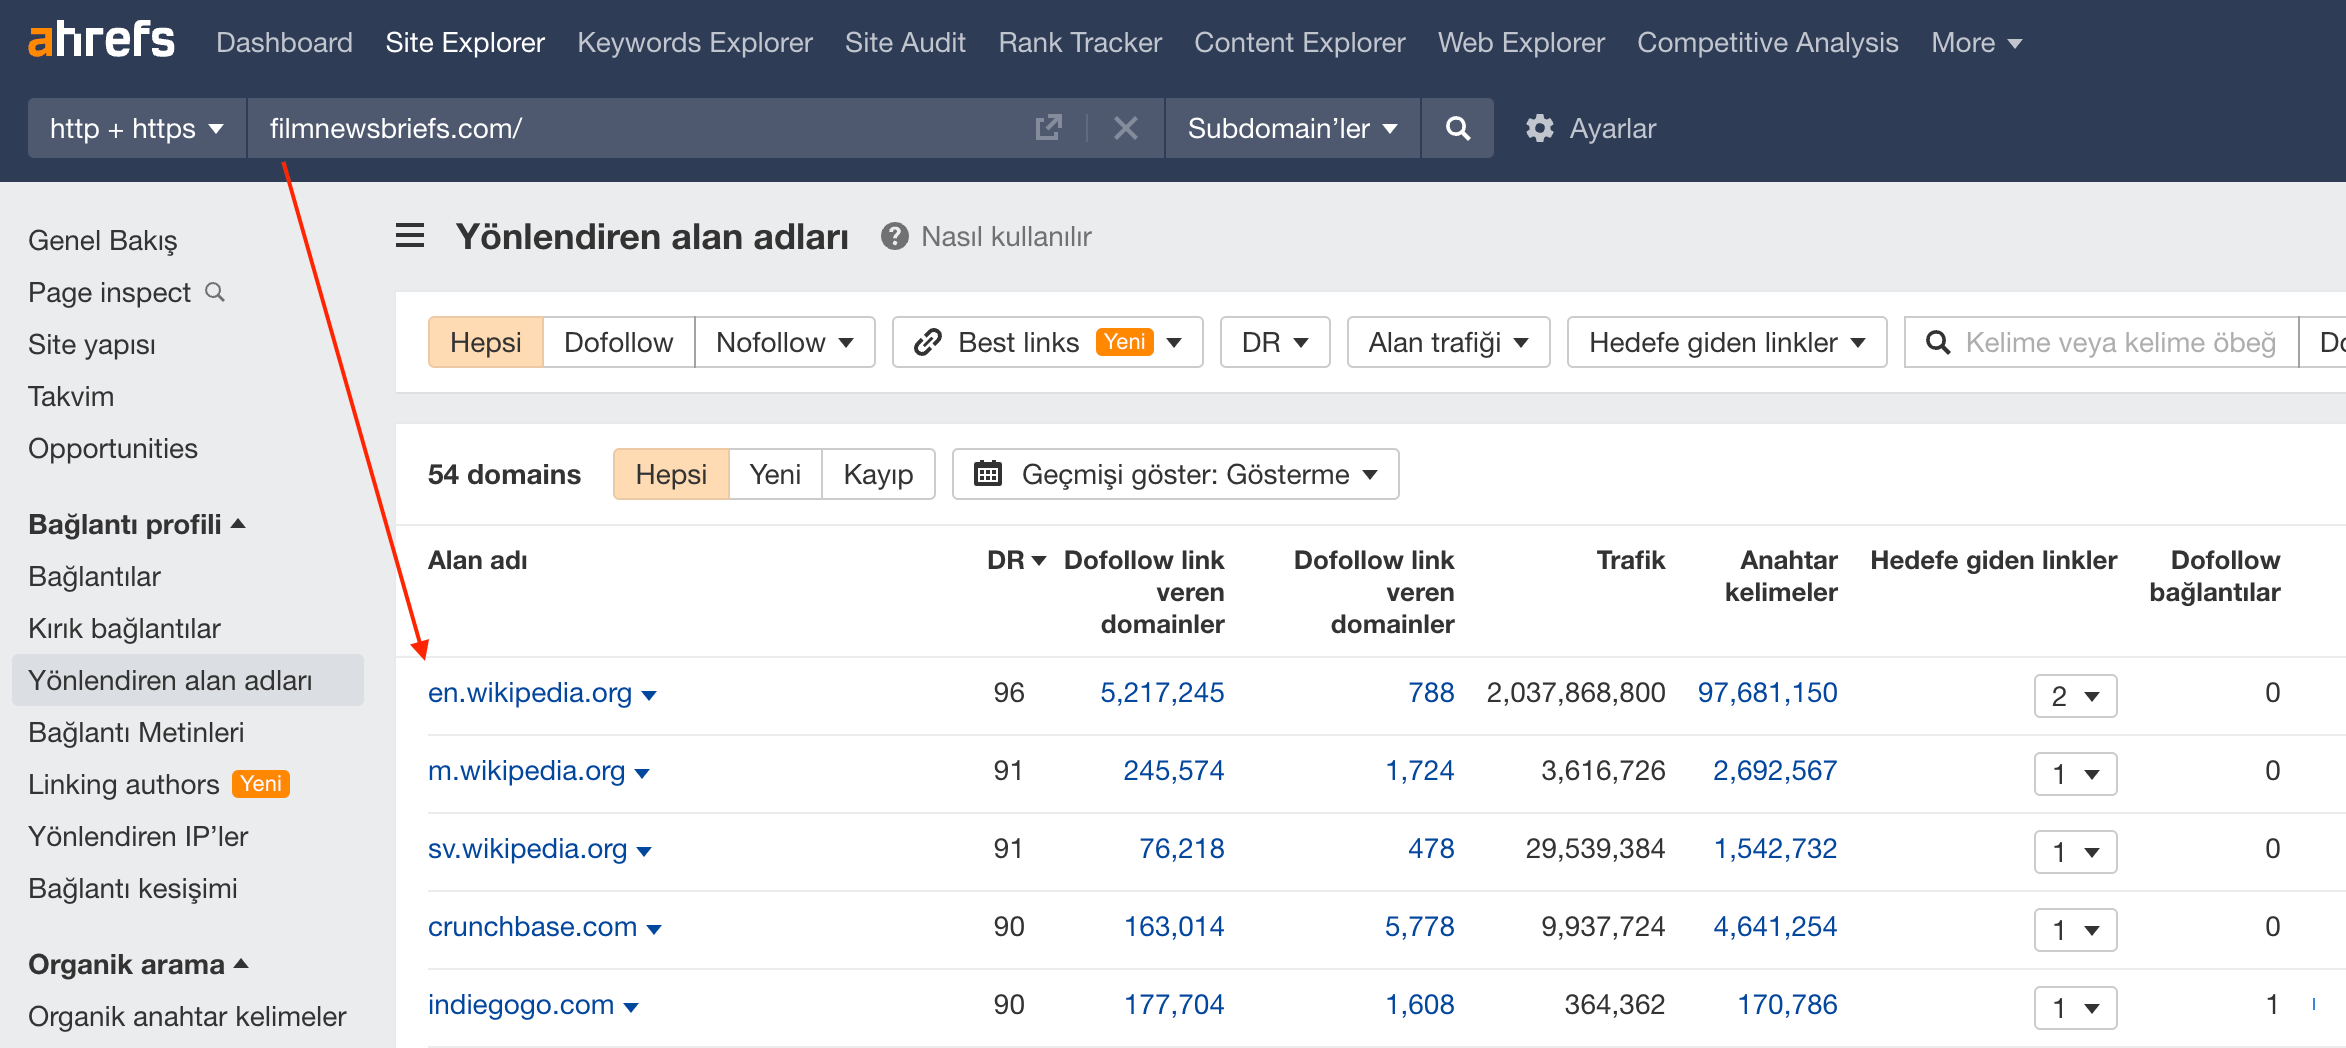This screenshot has height=1048, width=2346.
Task: Select Kayıp domains filter
Action: (x=878, y=474)
